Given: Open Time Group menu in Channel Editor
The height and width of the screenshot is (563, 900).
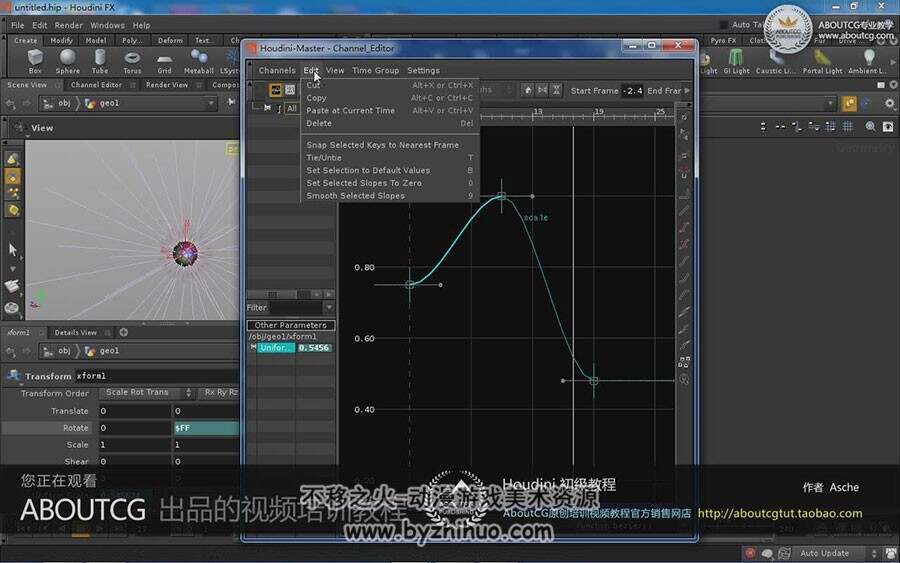Looking at the screenshot, I should 375,71.
